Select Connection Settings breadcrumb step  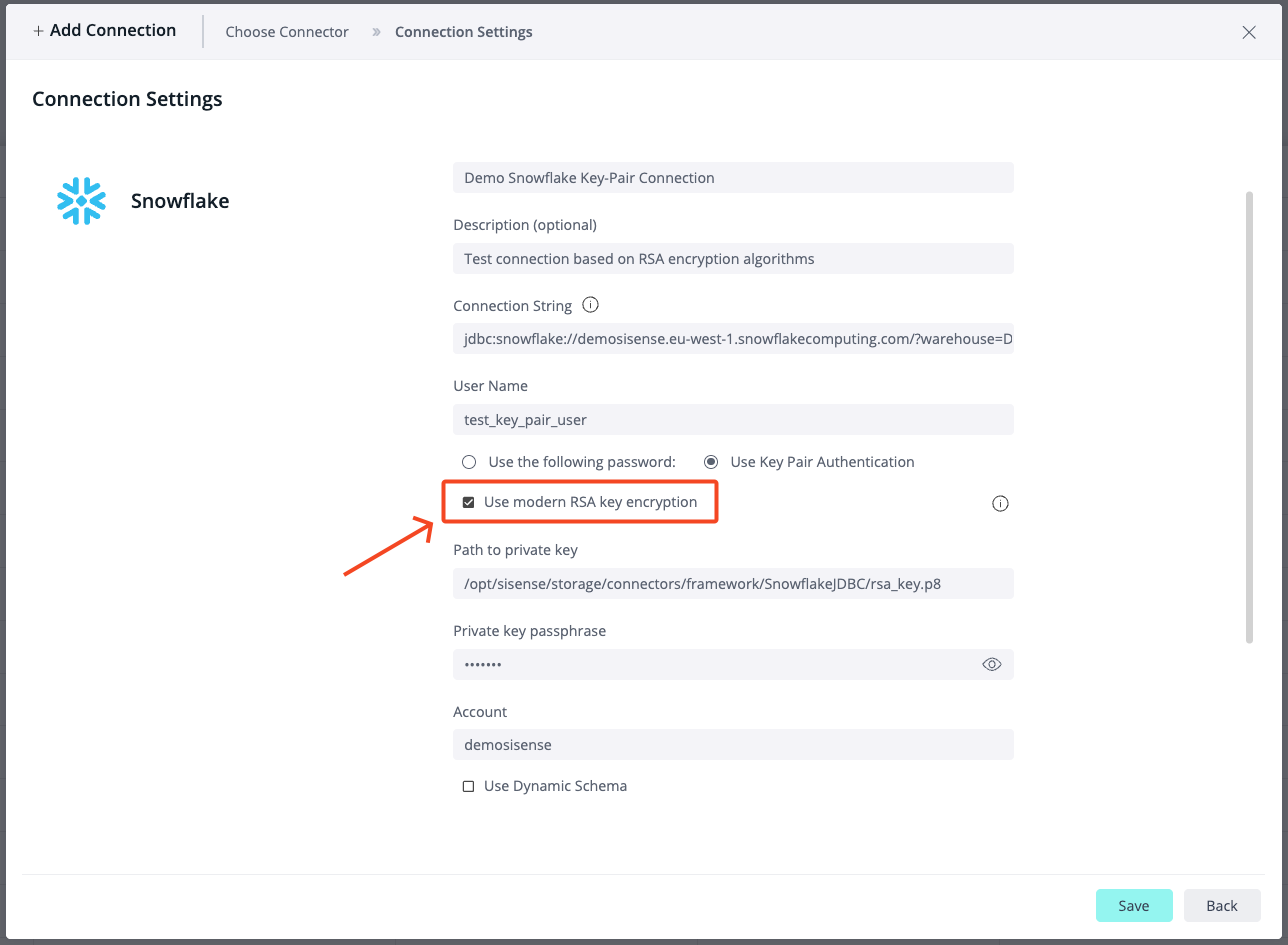coord(464,32)
